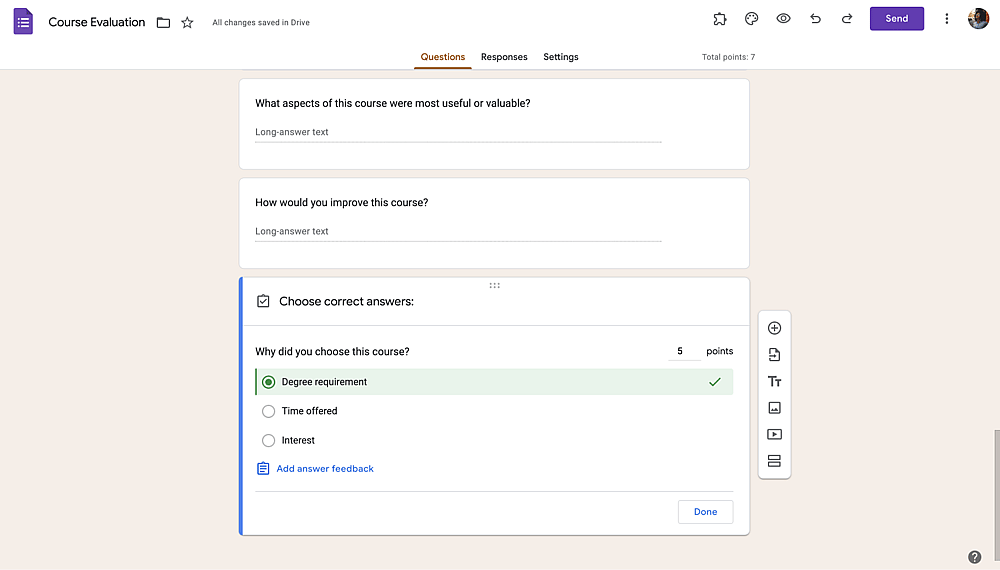Click the drag handle dots on card
Viewport: 1000px width, 570px height.
(x=494, y=286)
